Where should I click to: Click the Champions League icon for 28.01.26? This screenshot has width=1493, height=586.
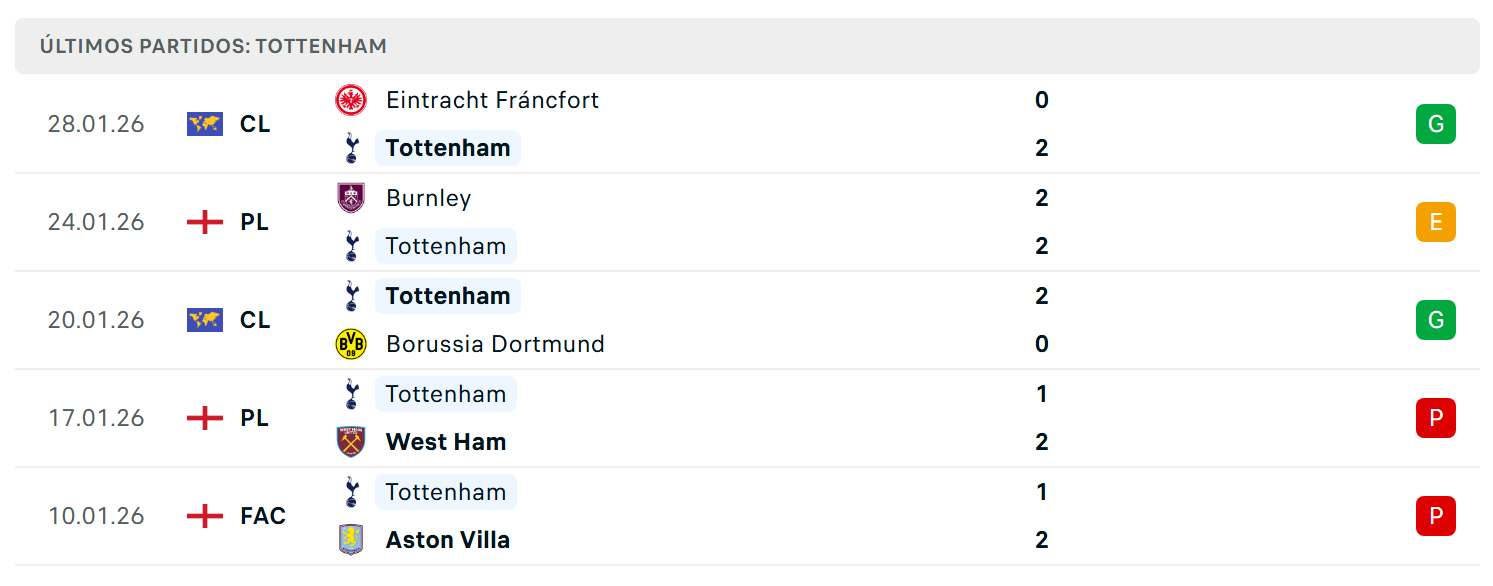coord(205,124)
